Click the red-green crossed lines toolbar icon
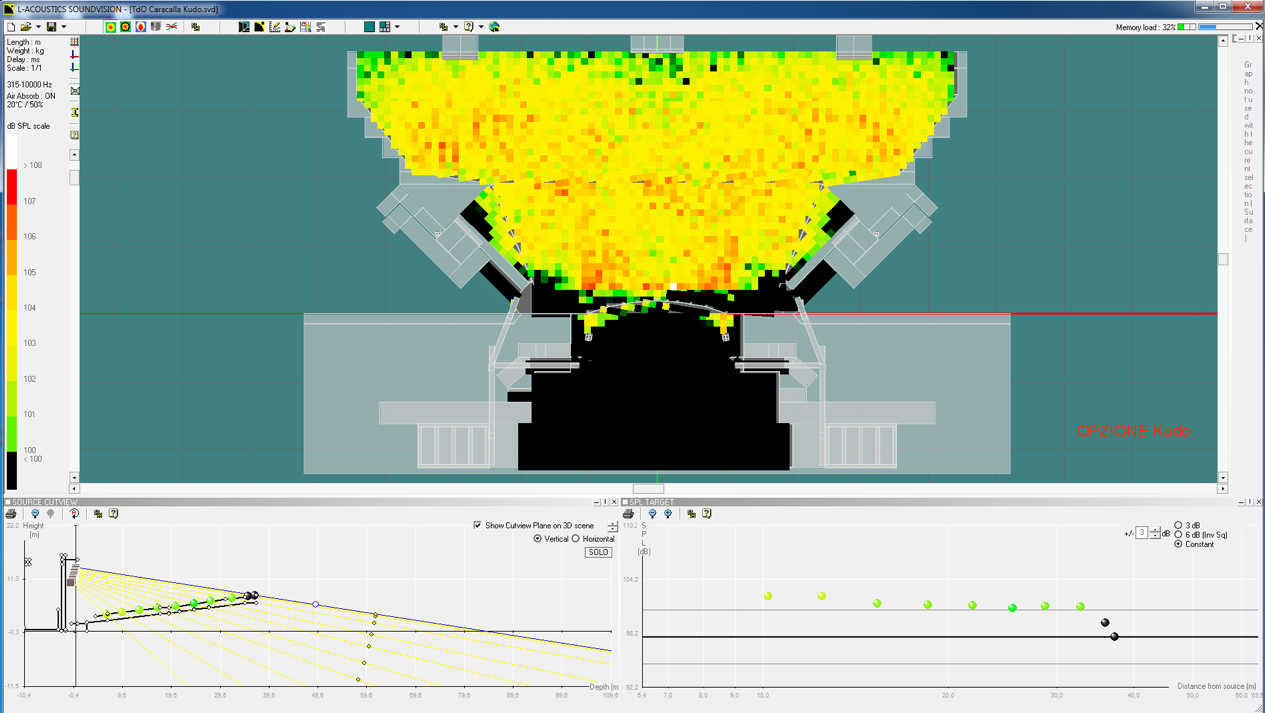Viewport: 1265px width, 713px height. point(172,27)
